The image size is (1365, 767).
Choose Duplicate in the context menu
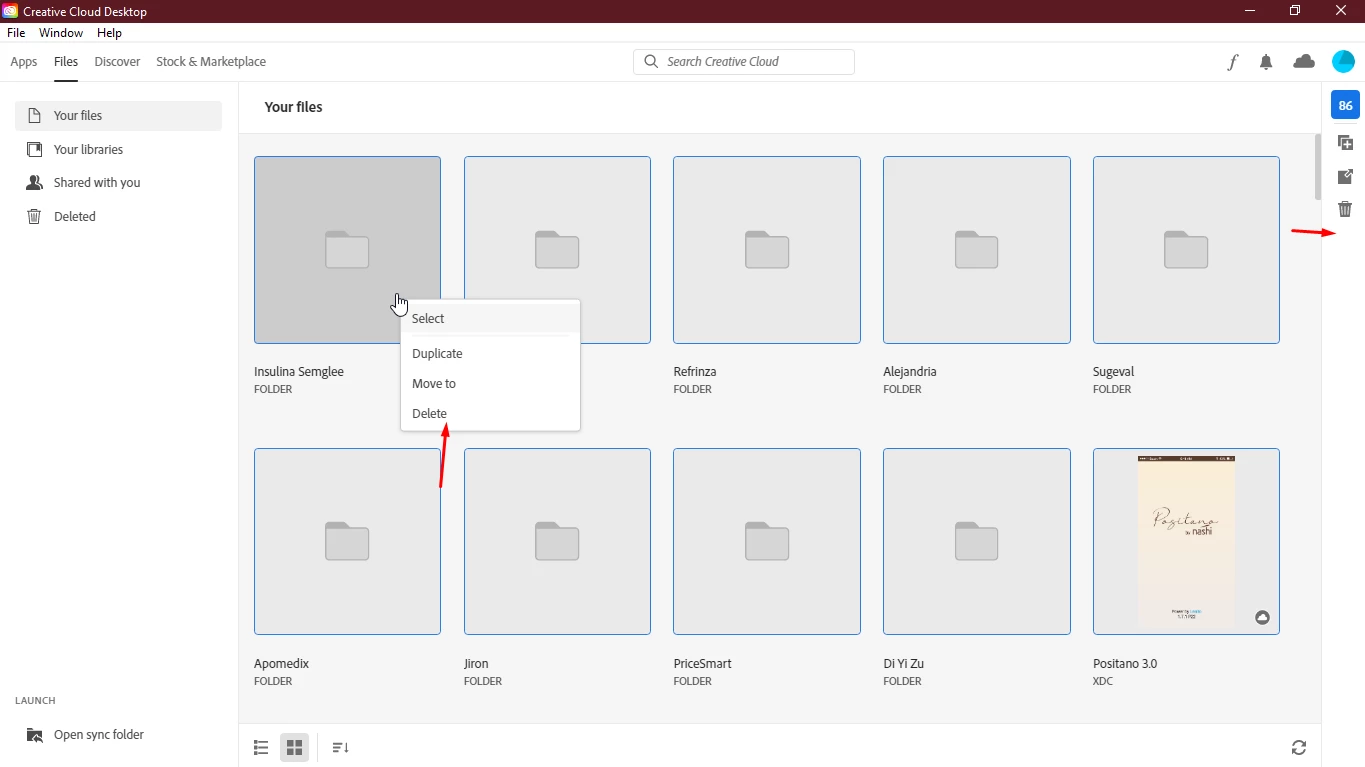490,353
